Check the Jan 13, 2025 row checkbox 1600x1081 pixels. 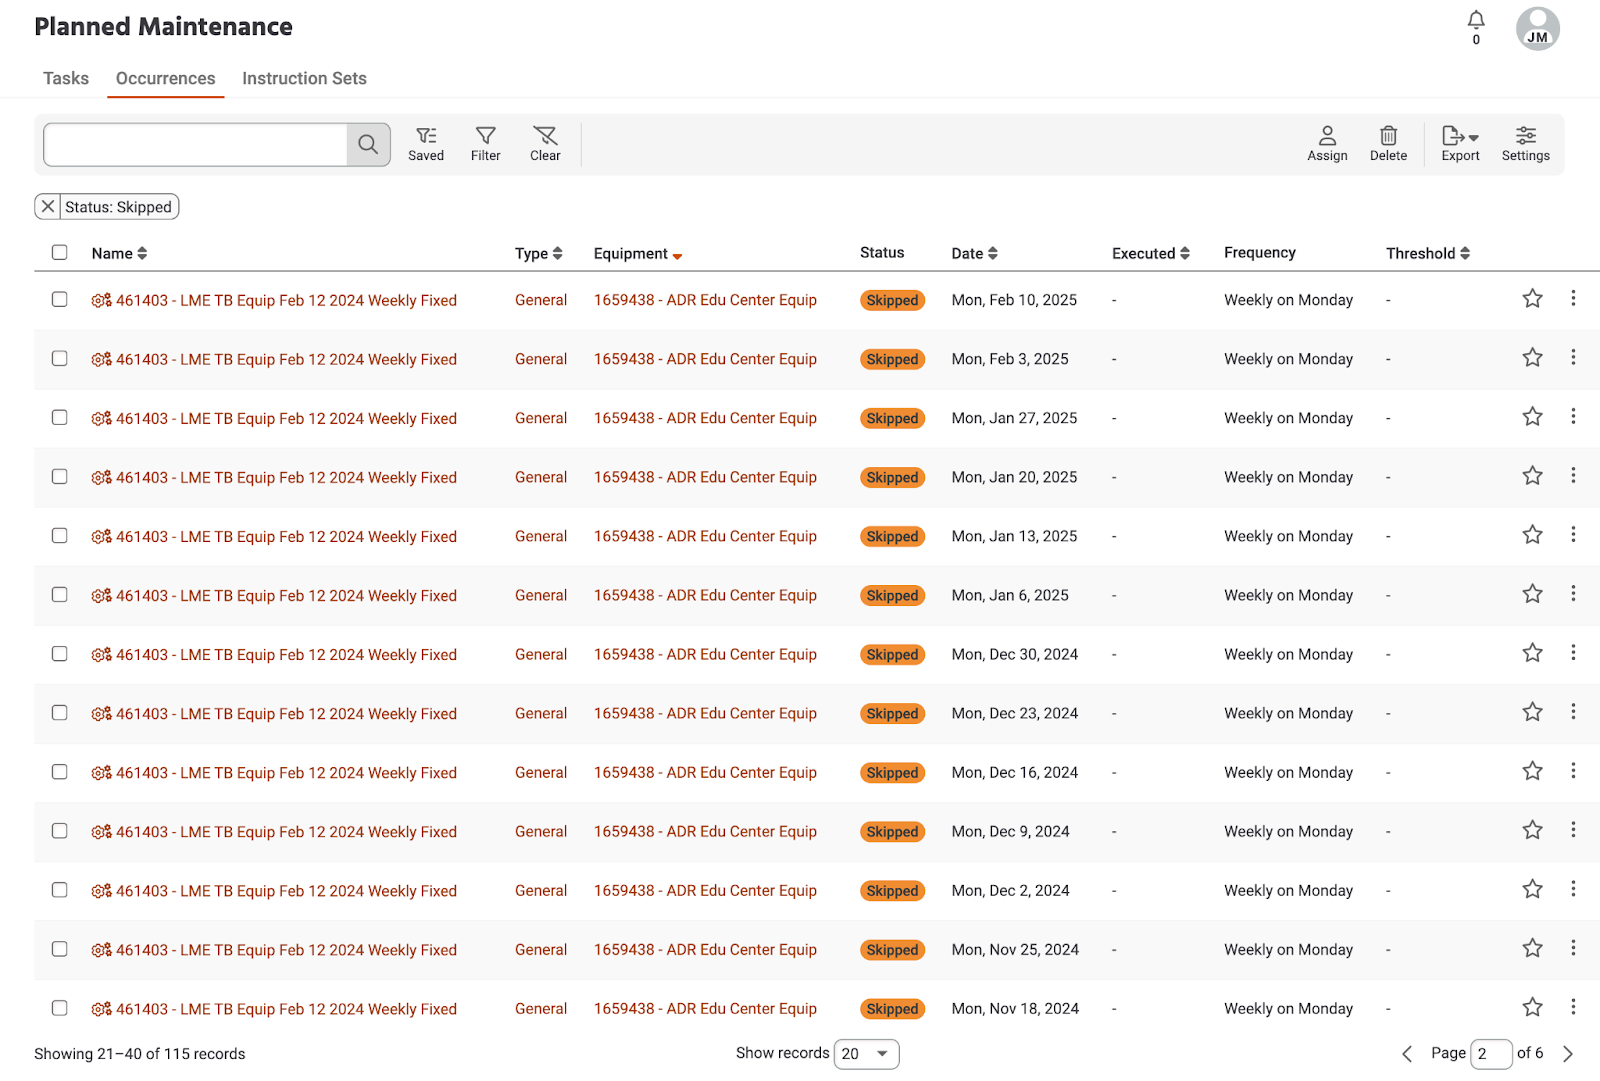tap(60, 535)
